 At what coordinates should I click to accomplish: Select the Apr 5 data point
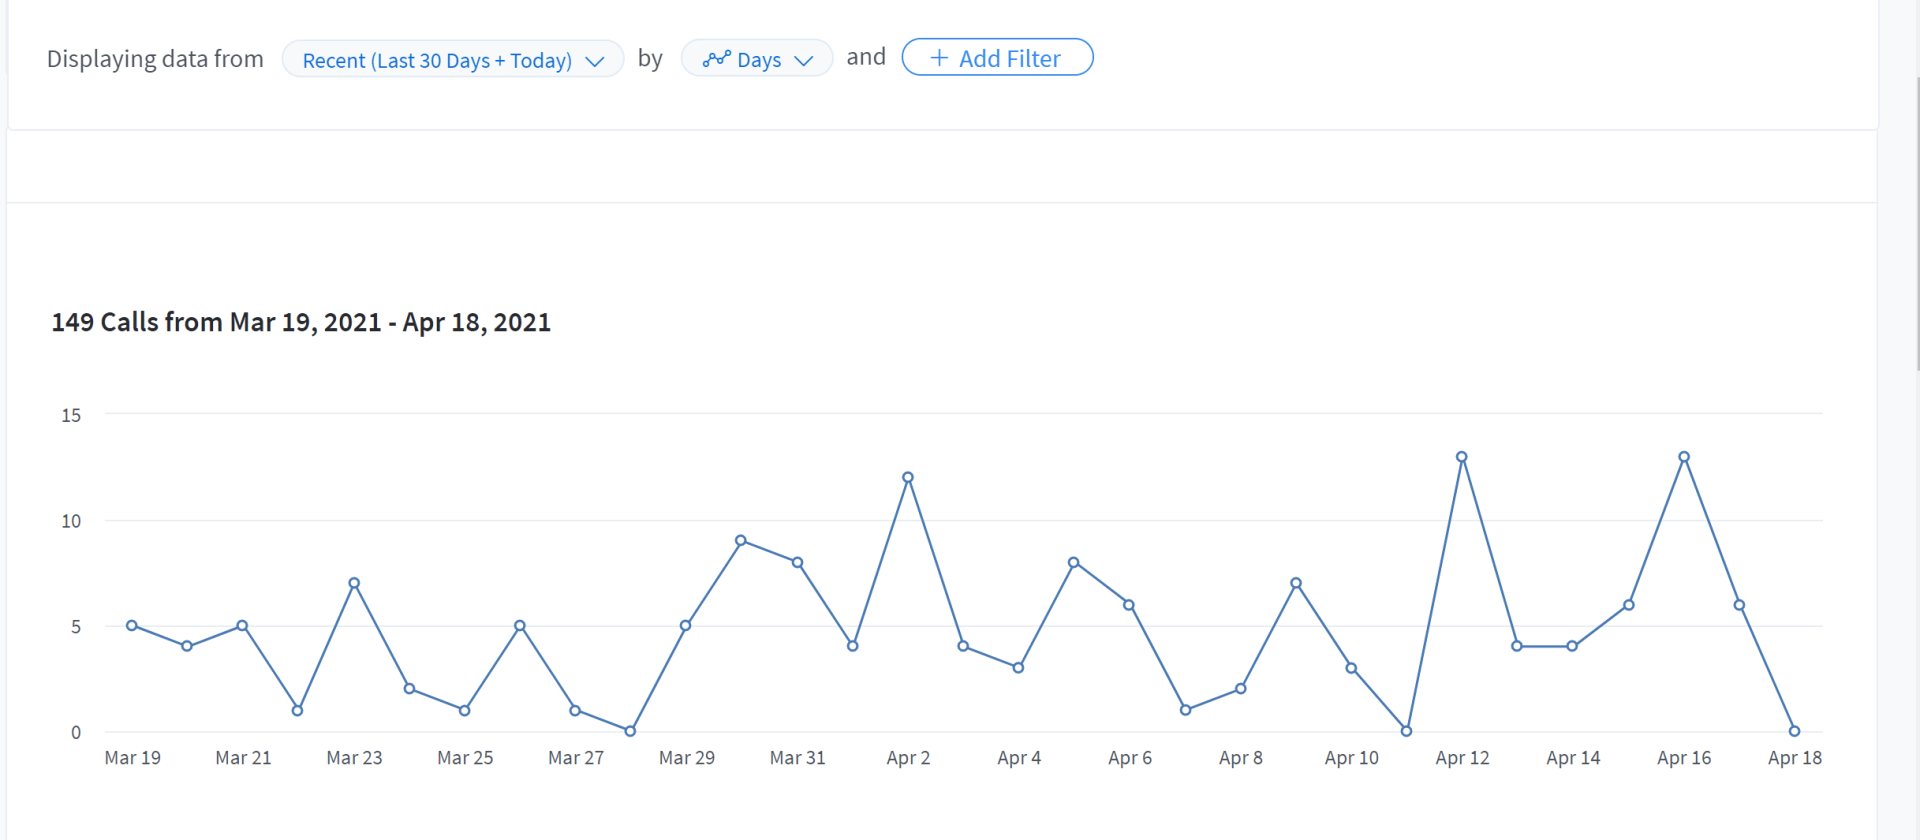(1074, 563)
